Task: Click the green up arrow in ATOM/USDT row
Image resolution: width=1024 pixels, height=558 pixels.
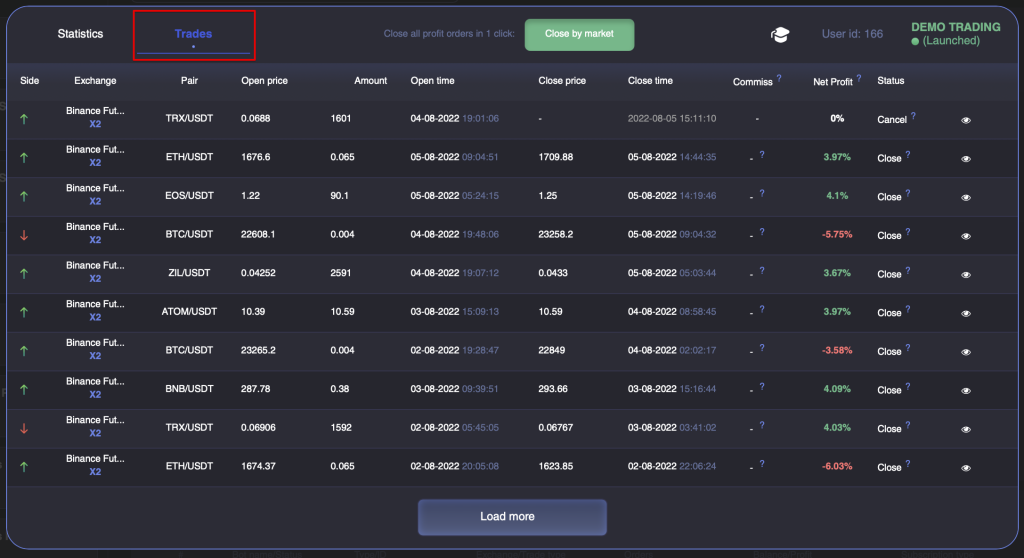Action: (24, 312)
